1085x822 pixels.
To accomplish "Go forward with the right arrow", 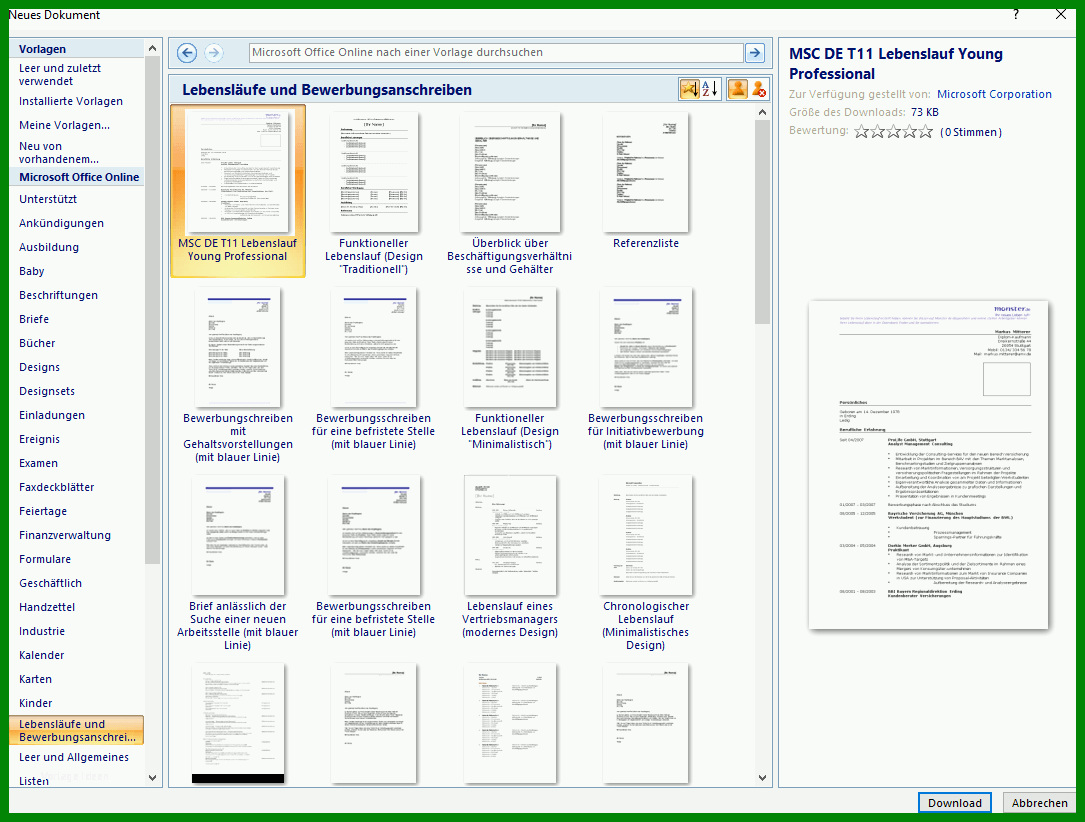I will [x=214, y=53].
